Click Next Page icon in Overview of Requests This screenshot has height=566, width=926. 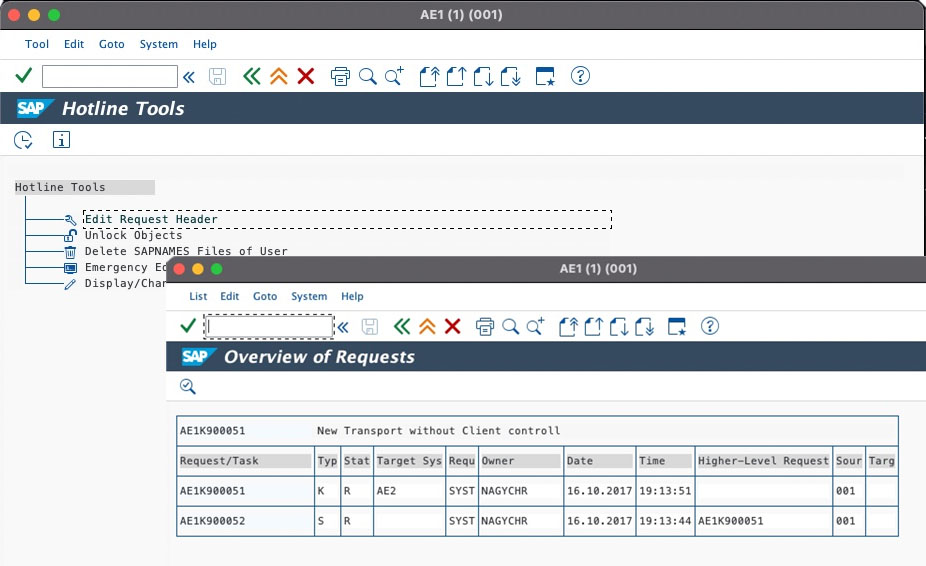(619, 326)
